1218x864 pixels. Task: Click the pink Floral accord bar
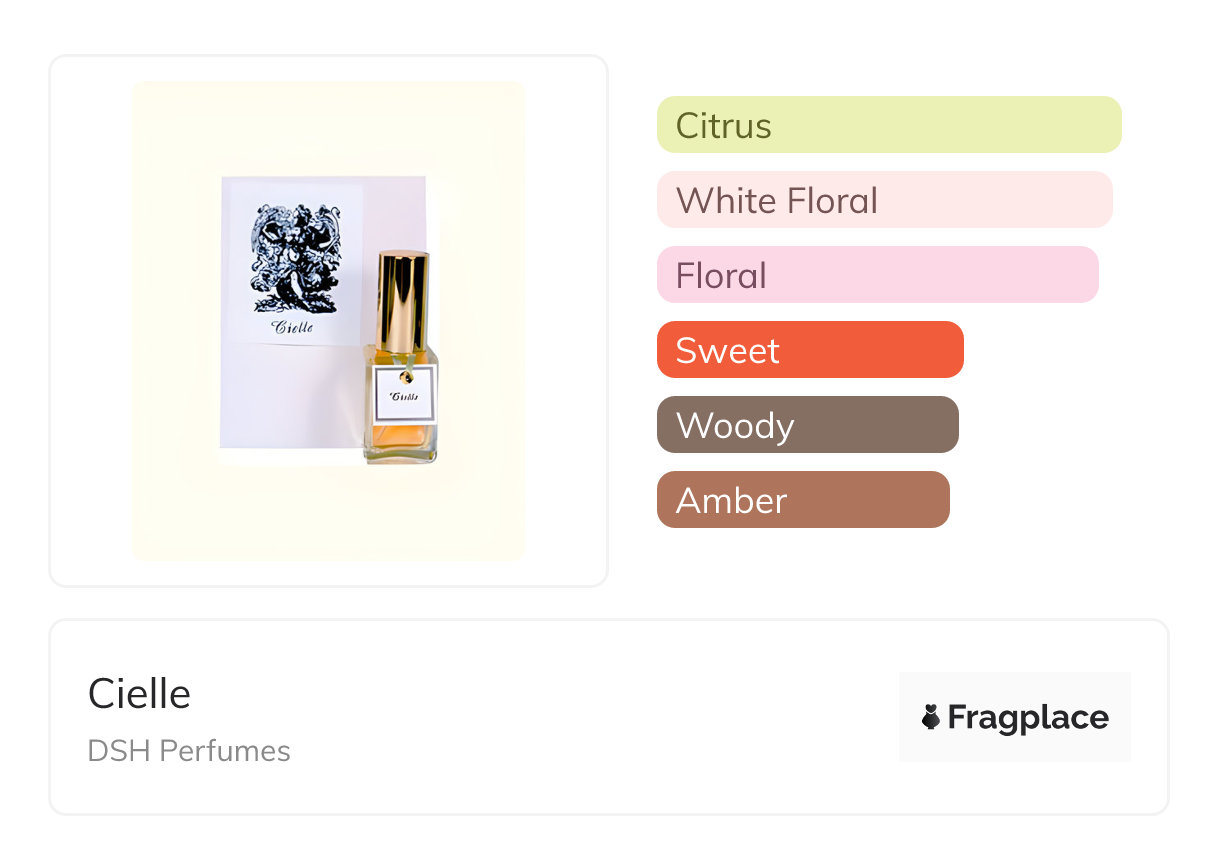(x=877, y=275)
